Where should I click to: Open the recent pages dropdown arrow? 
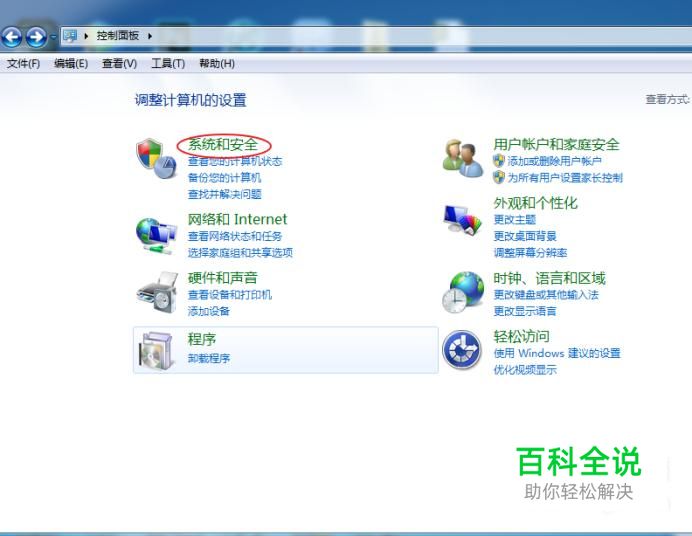[x=53, y=37]
